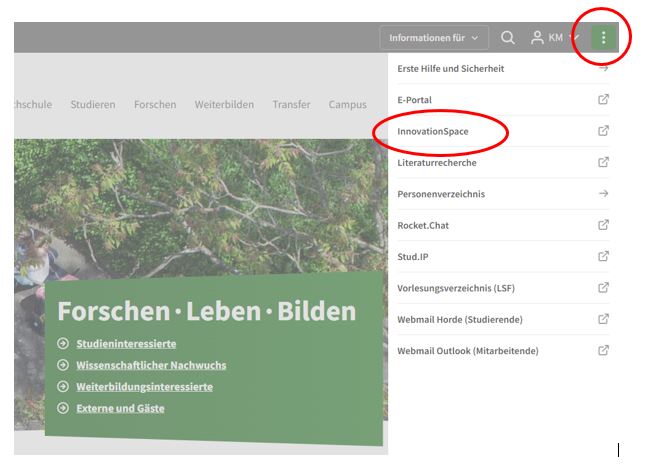Click external link icon beside Stud.IP
The image size is (651, 473).
[x=603, y=256]
